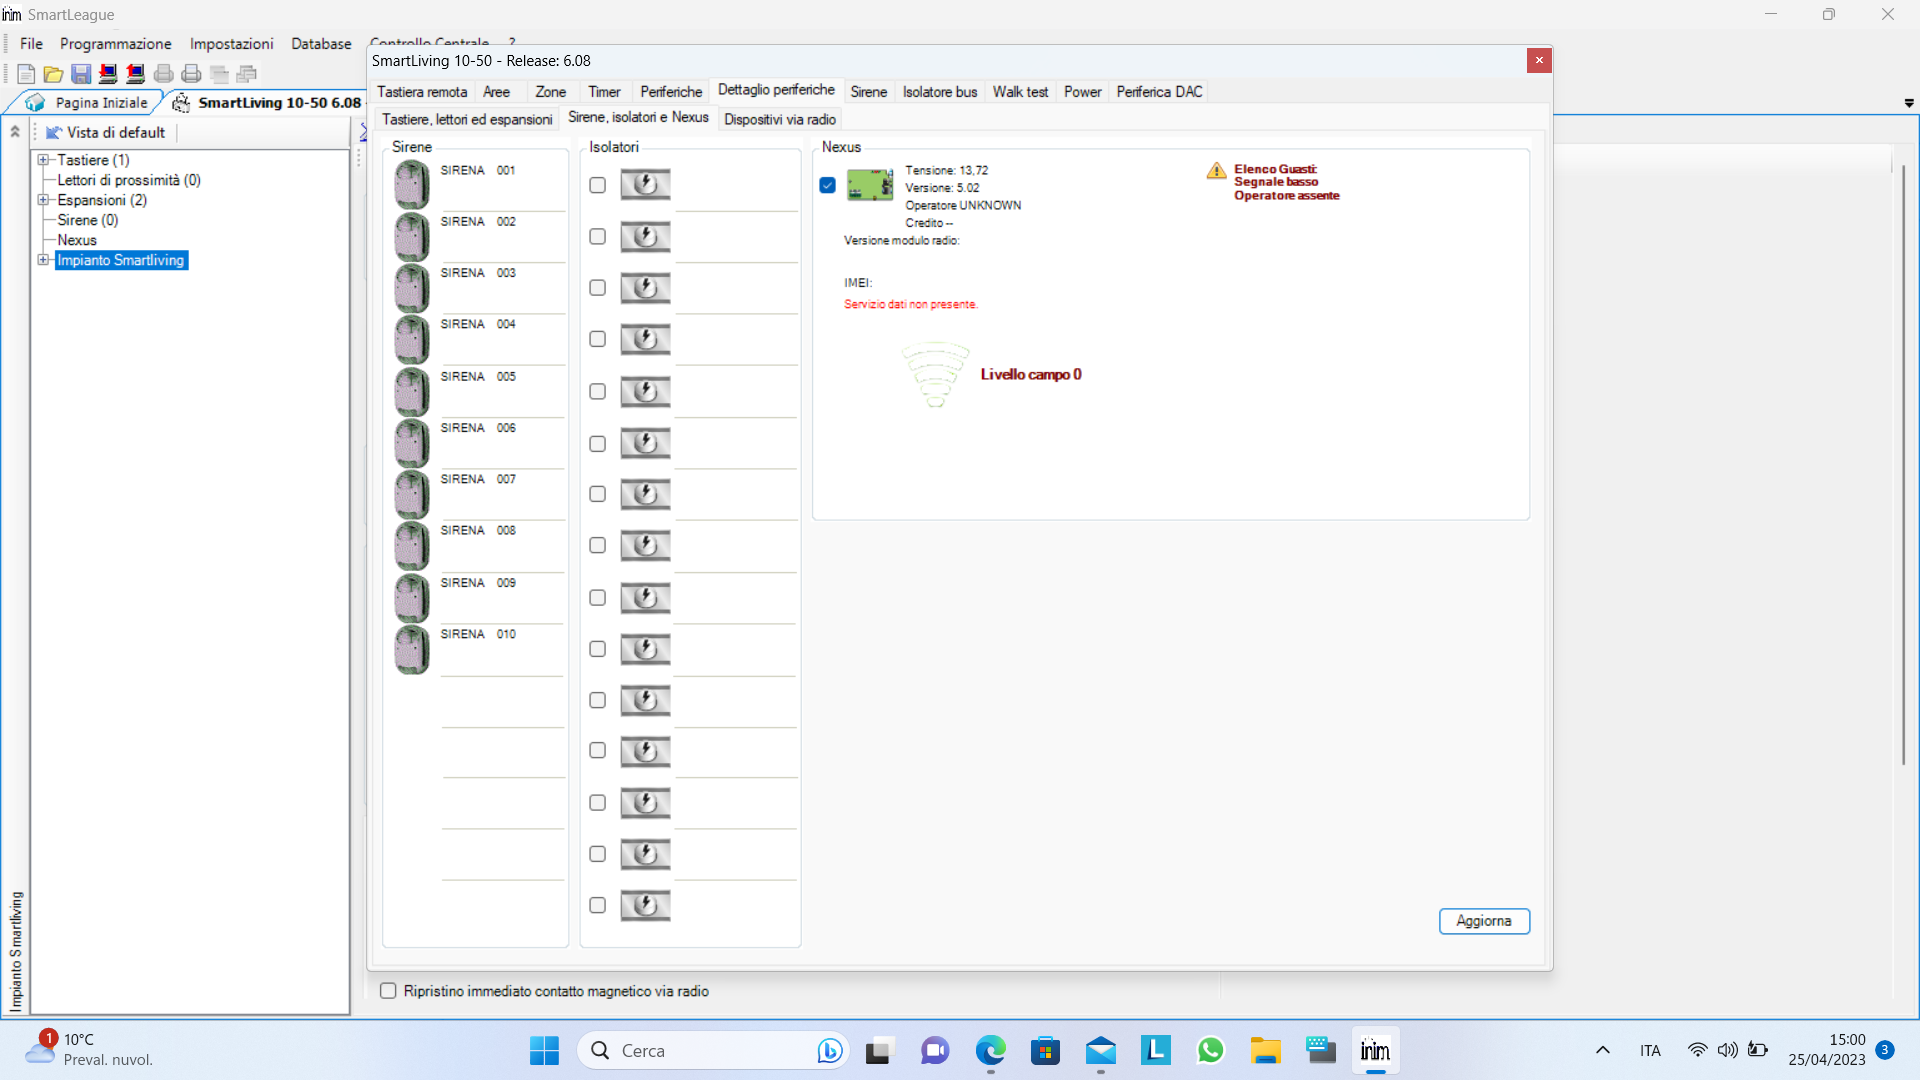Click the SIRENA 002 siren icon

411,237
